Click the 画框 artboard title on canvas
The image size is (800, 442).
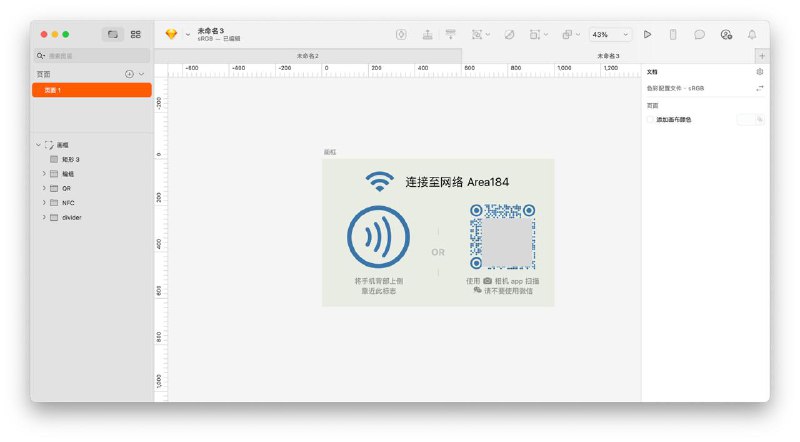(330, 152)
